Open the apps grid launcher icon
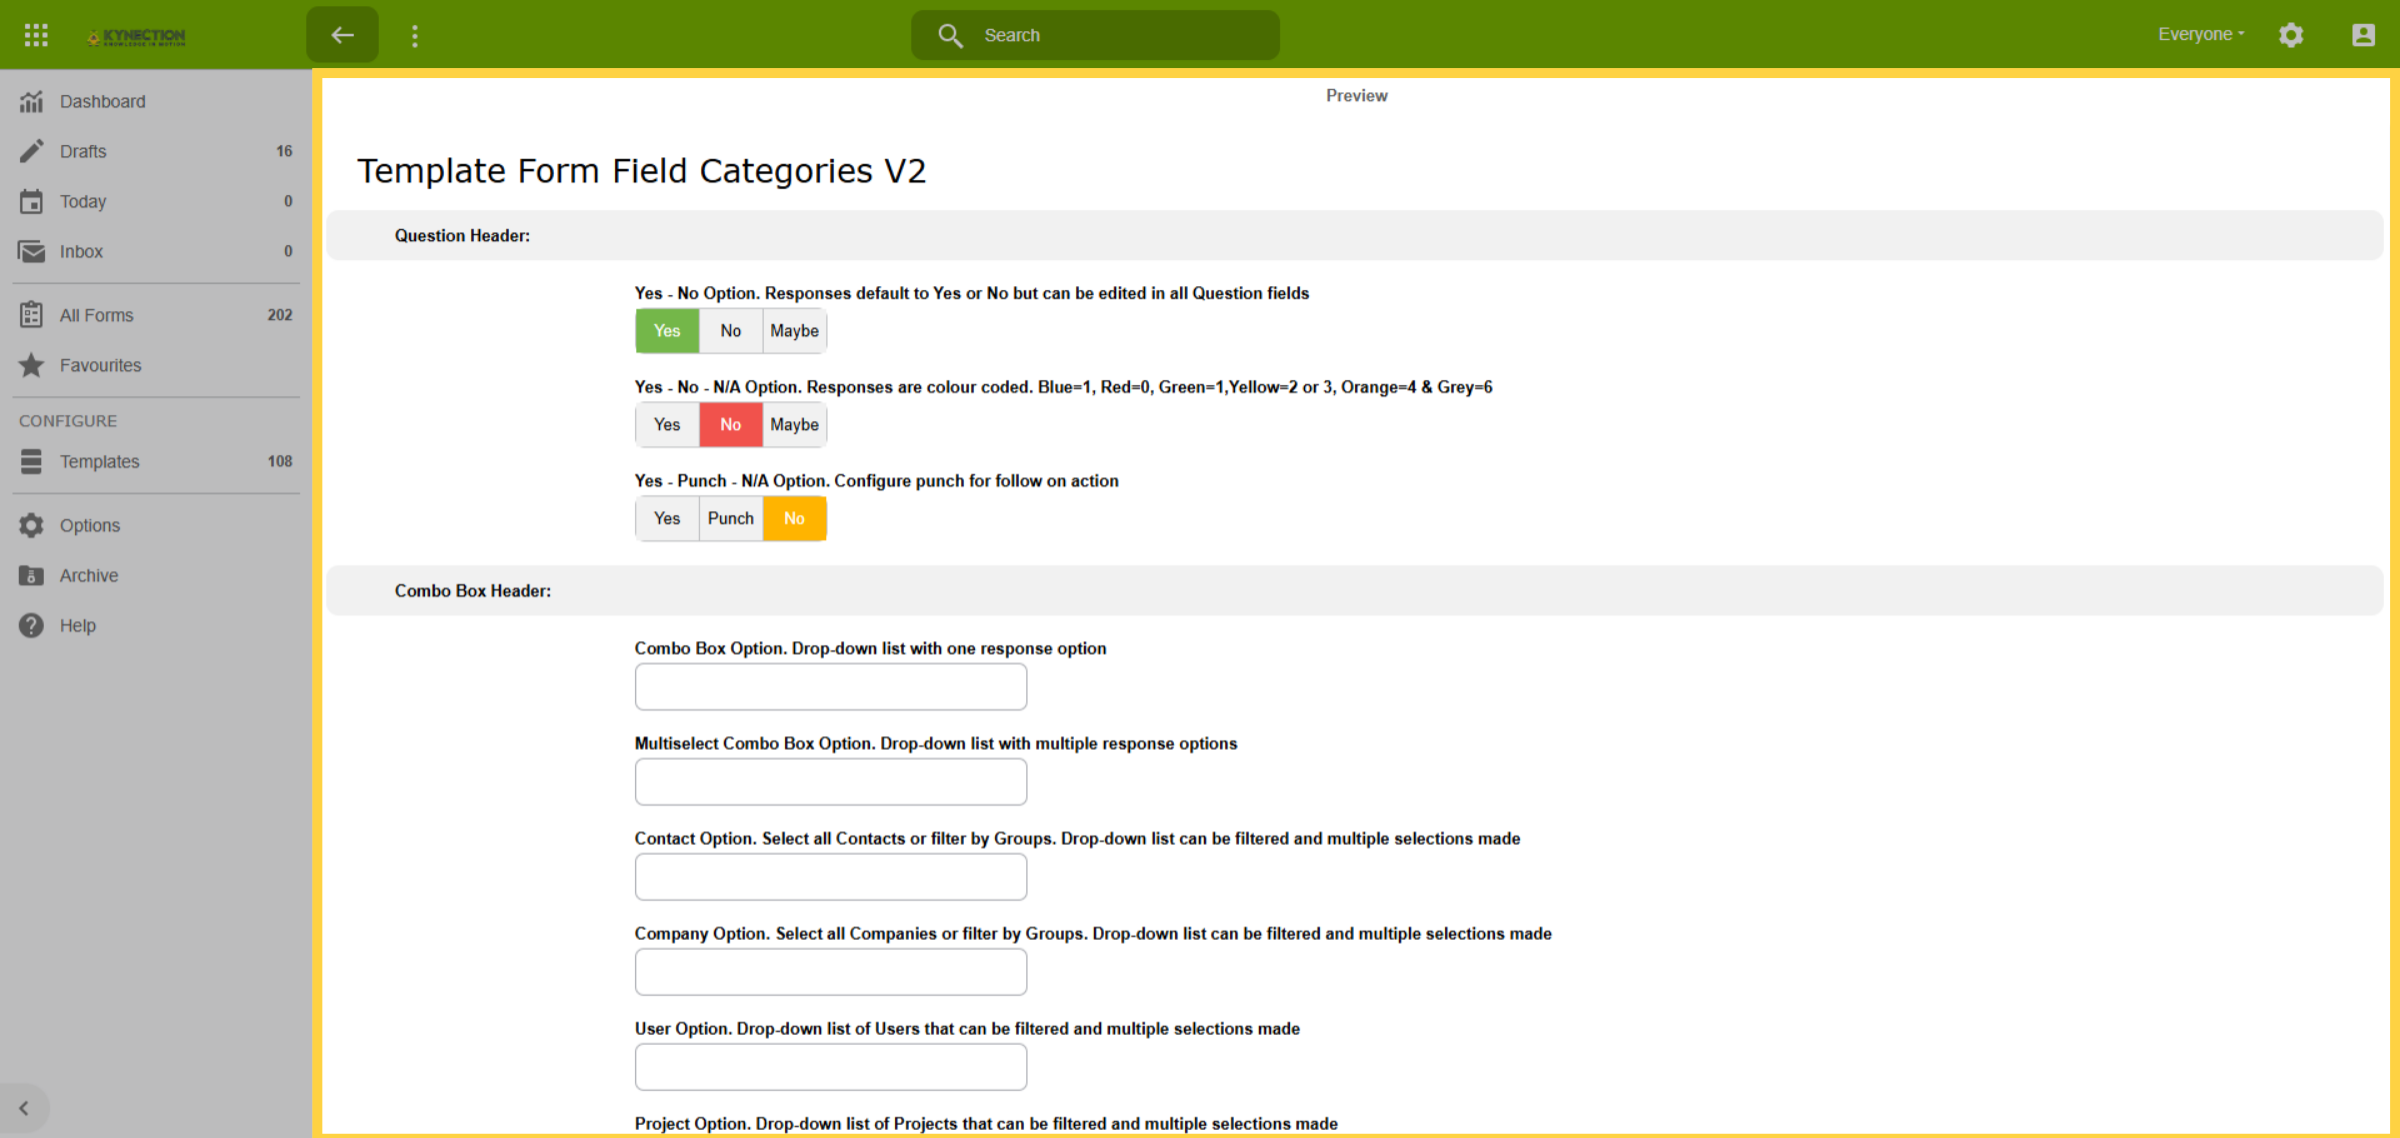 (x=36, y=35)
